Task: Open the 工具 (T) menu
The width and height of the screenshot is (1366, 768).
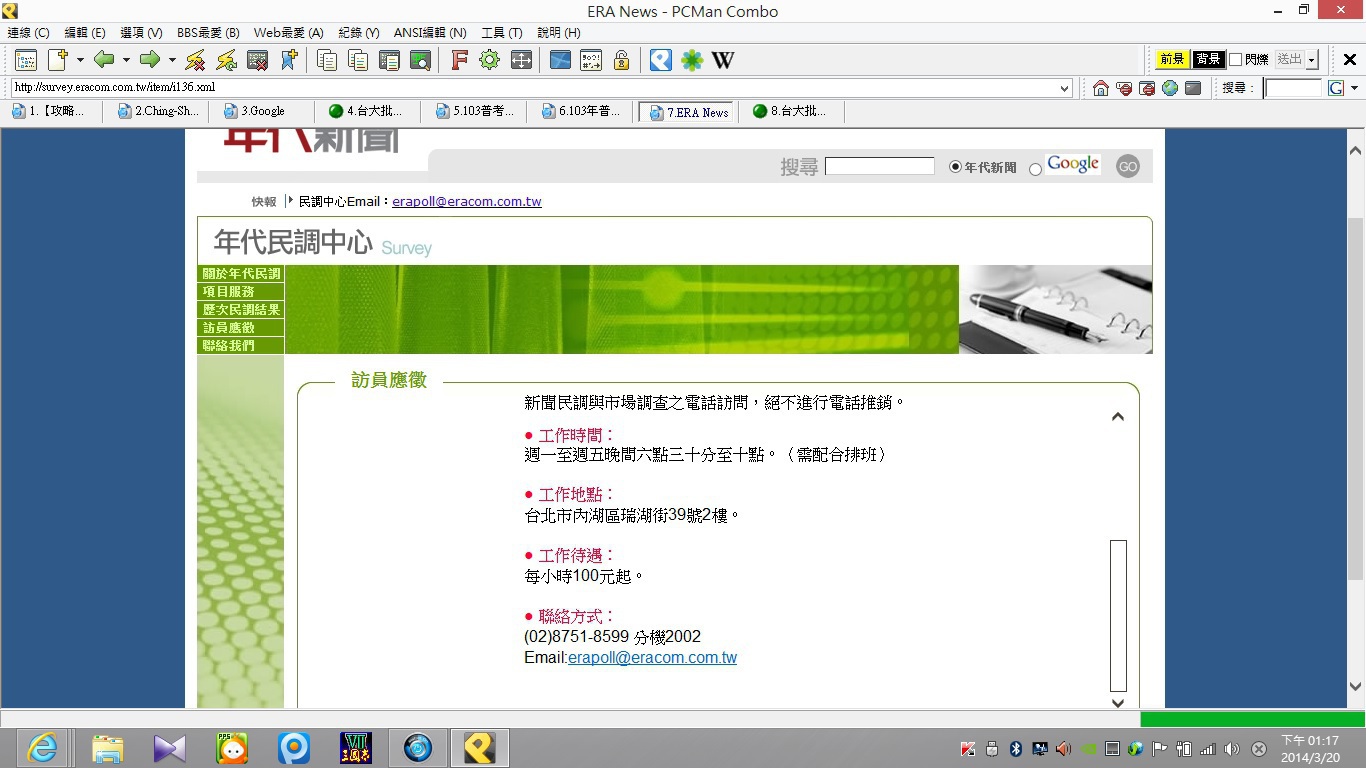Action: point(502,33)
